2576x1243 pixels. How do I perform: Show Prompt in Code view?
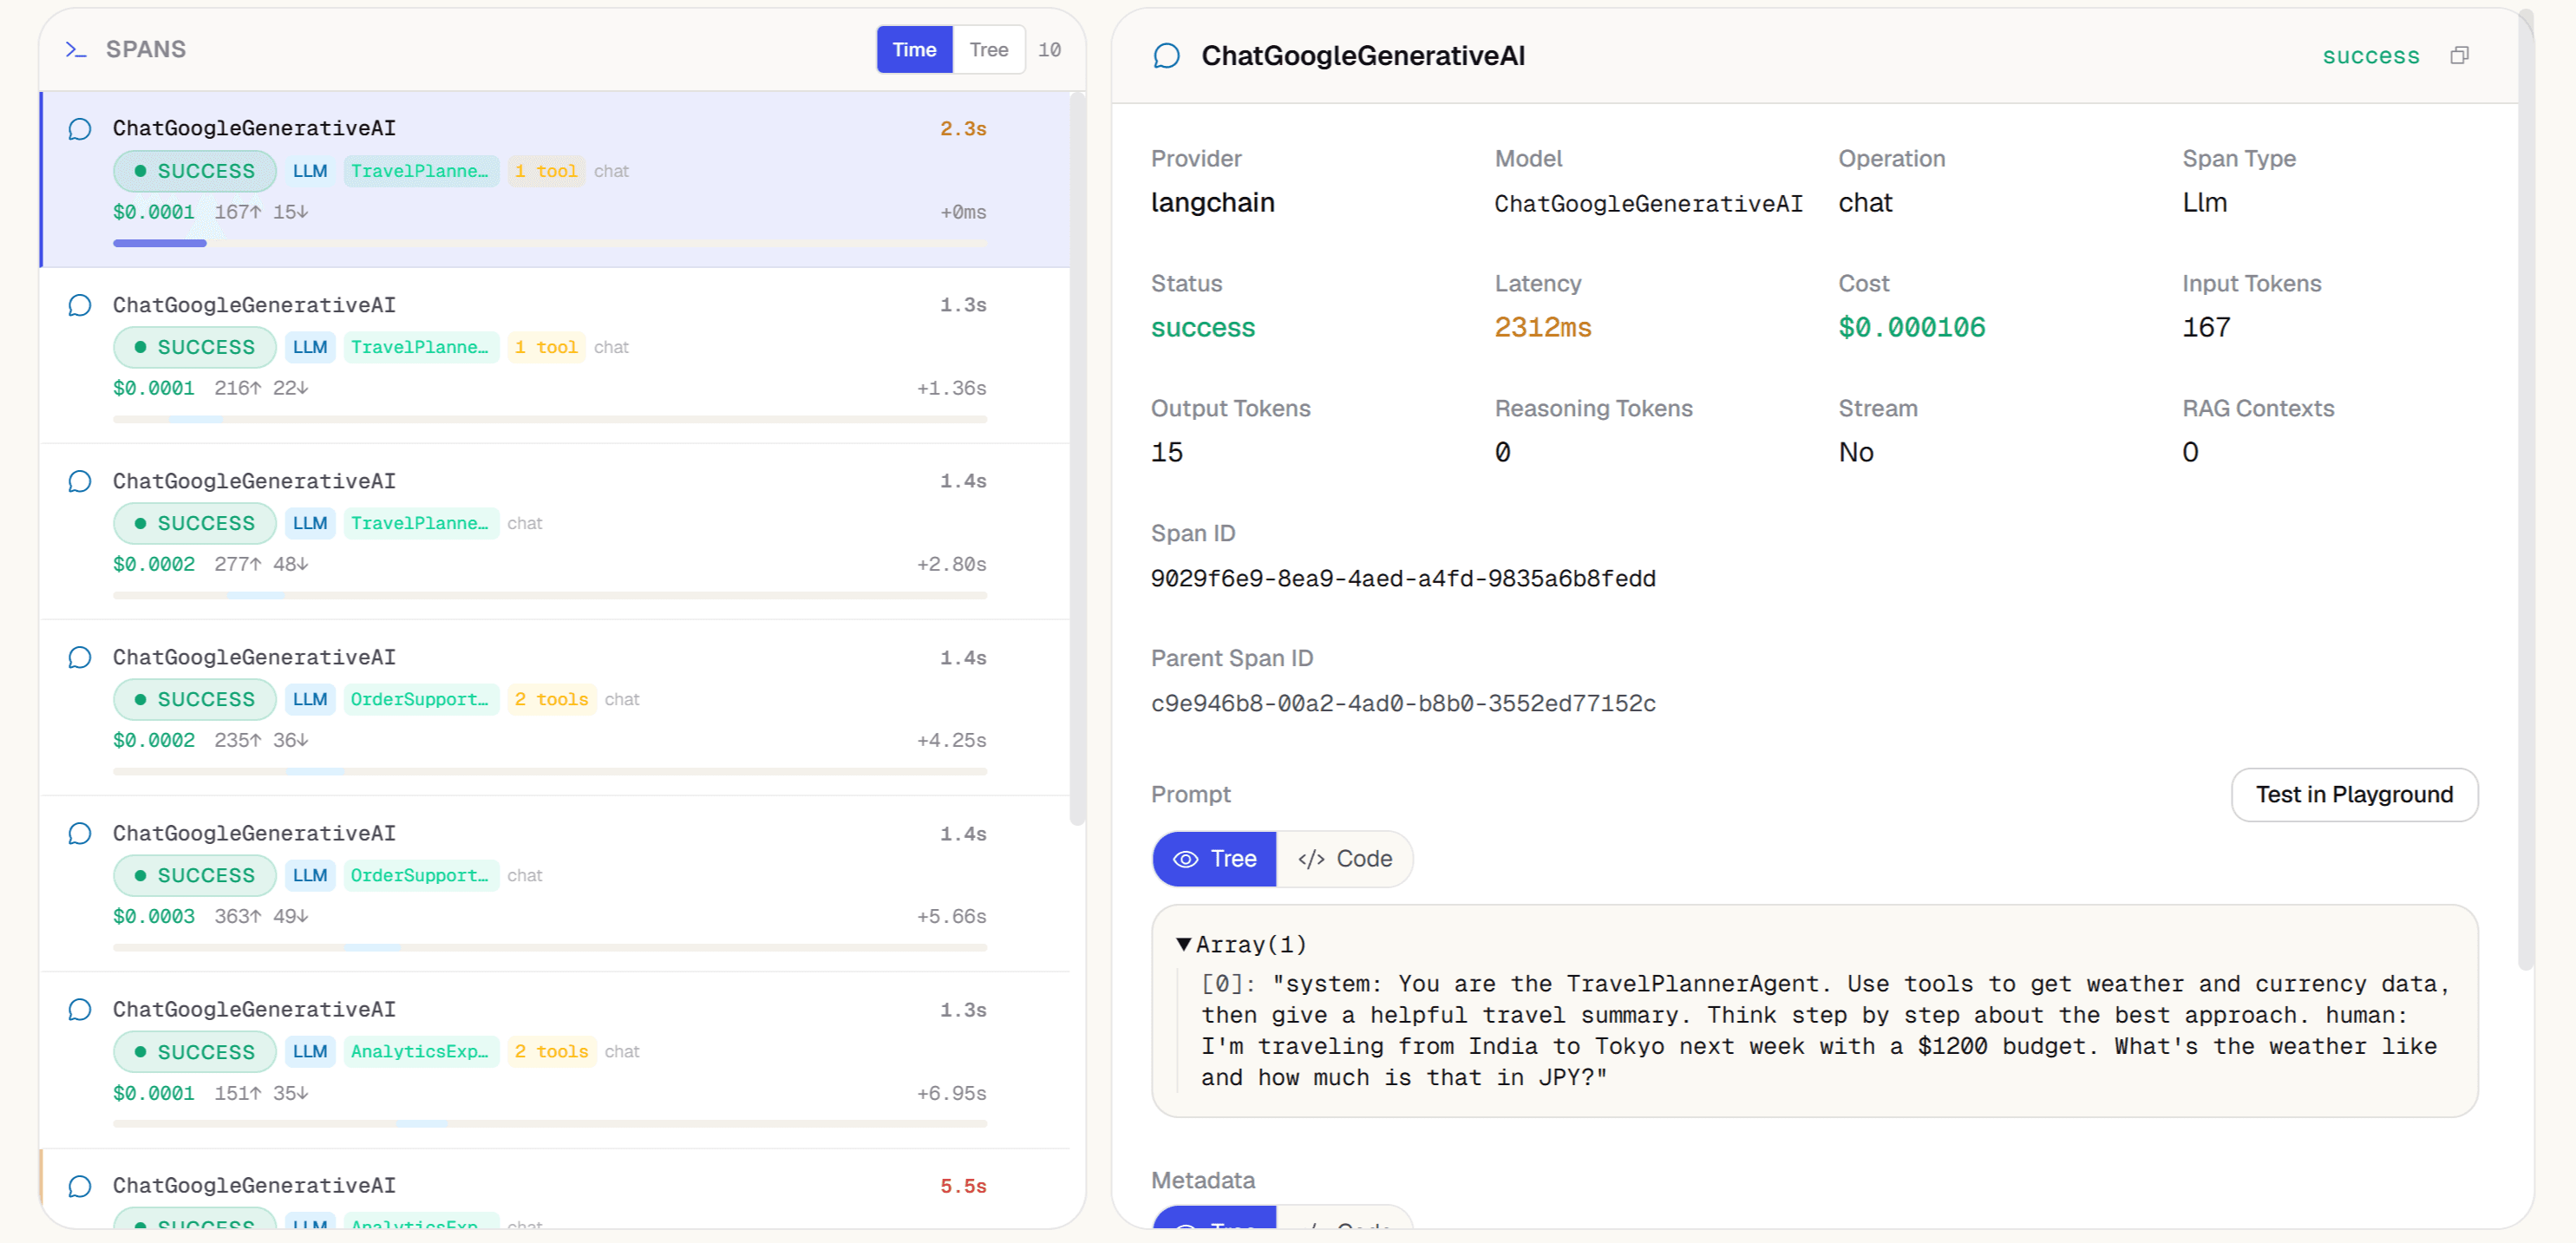pyautogui.click(x=1344, y=859)
